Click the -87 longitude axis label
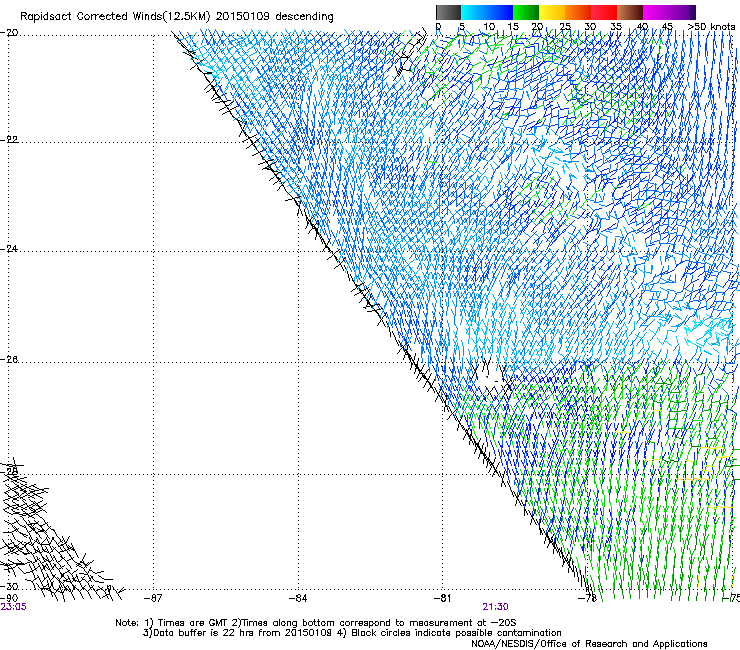The image size is (740, 650). pos(153,598)
